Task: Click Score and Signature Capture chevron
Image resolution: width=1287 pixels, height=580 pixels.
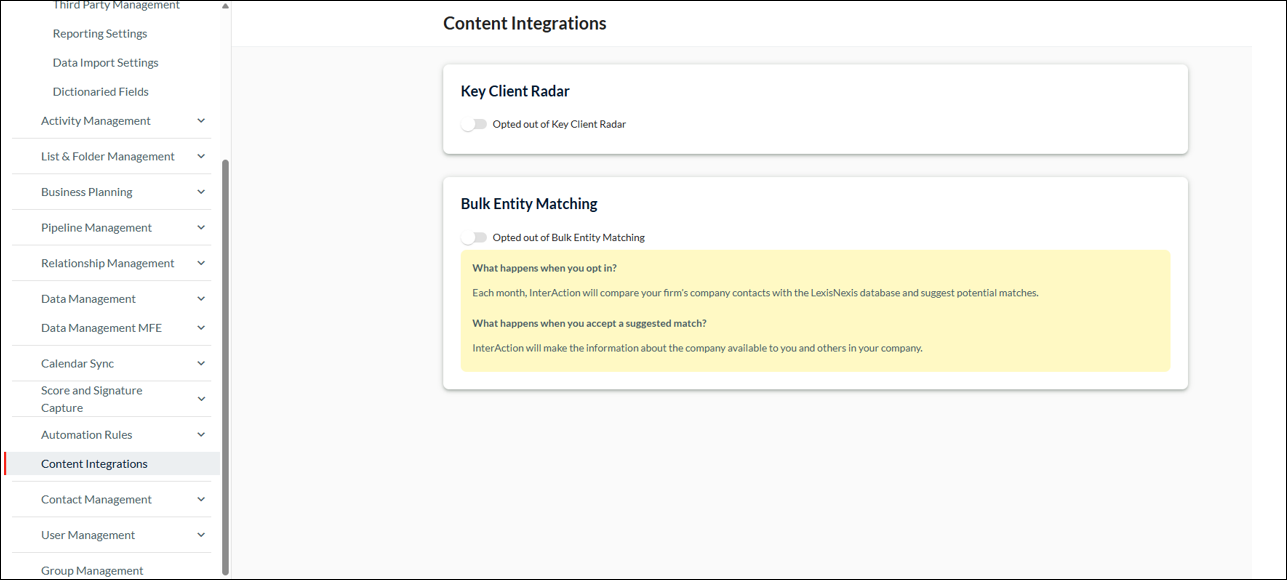Action: pos(201,399)
